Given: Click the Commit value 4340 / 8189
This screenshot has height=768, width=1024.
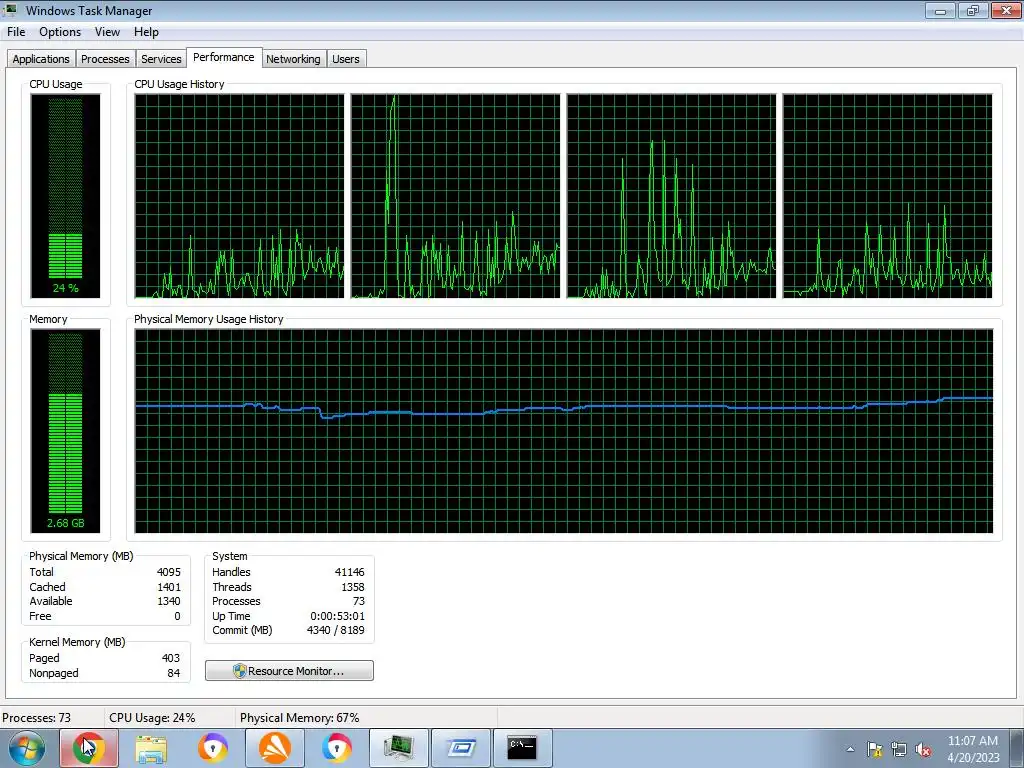Looking at the screenshot, I should click(336, 631).
